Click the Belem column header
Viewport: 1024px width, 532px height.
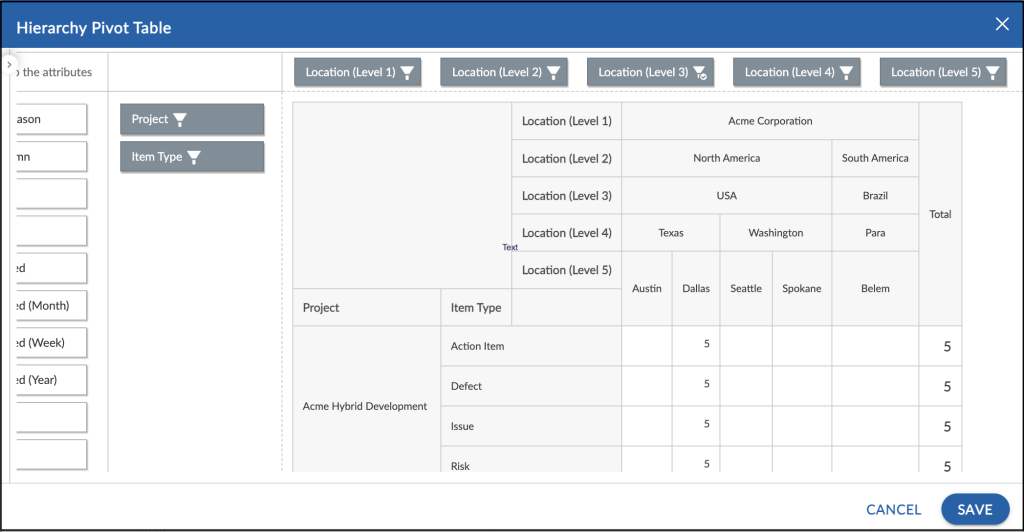coord(875,289)
